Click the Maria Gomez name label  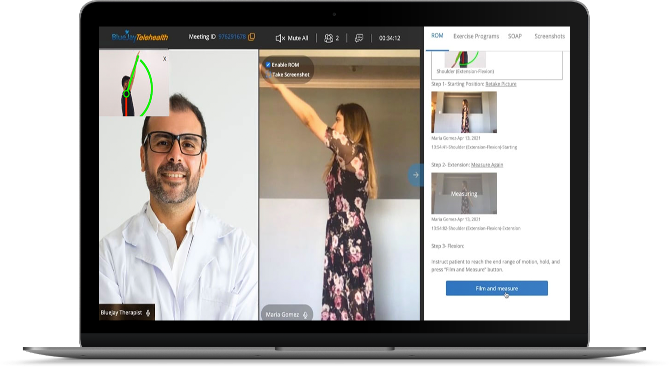click(282, 315)
